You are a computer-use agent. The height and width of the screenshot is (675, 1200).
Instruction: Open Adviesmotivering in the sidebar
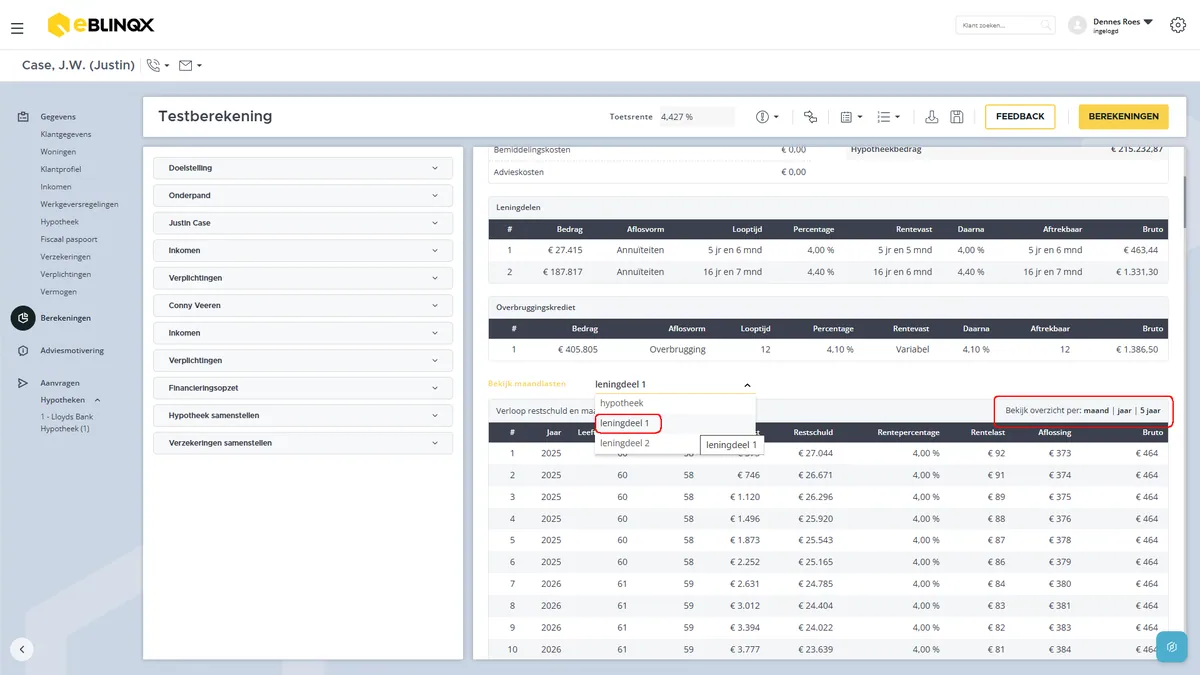point(72,351)
